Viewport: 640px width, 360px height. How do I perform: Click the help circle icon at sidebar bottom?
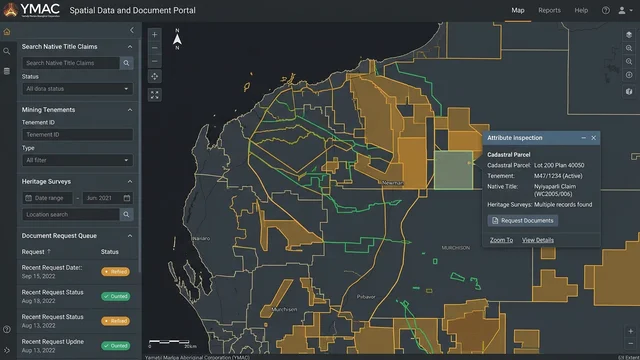tap(7, 329)
